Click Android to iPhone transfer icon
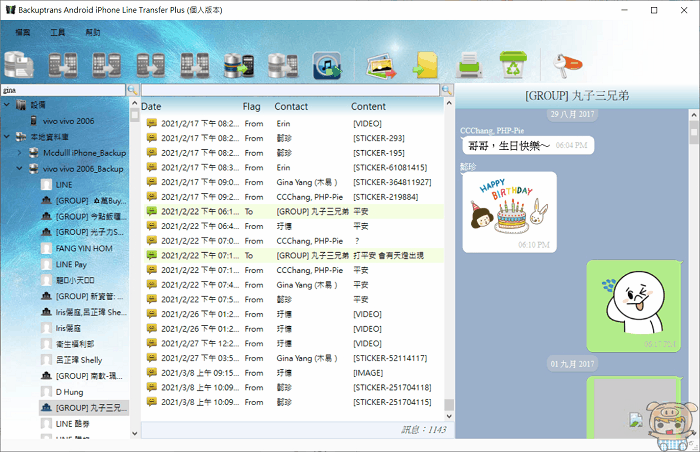 (63, 65)
